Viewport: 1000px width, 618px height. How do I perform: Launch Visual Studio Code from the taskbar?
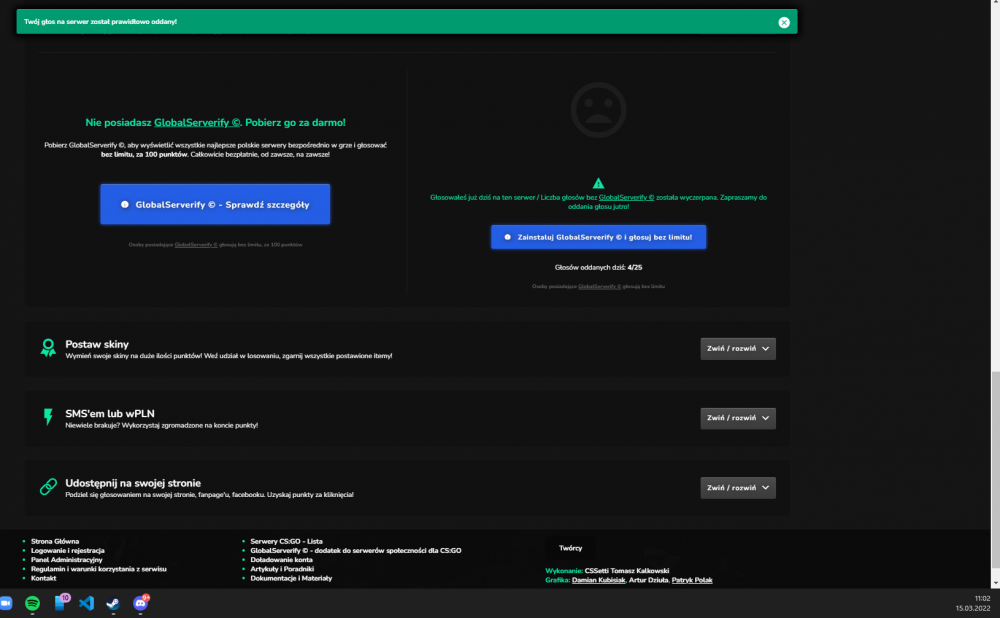pos(87,603)
